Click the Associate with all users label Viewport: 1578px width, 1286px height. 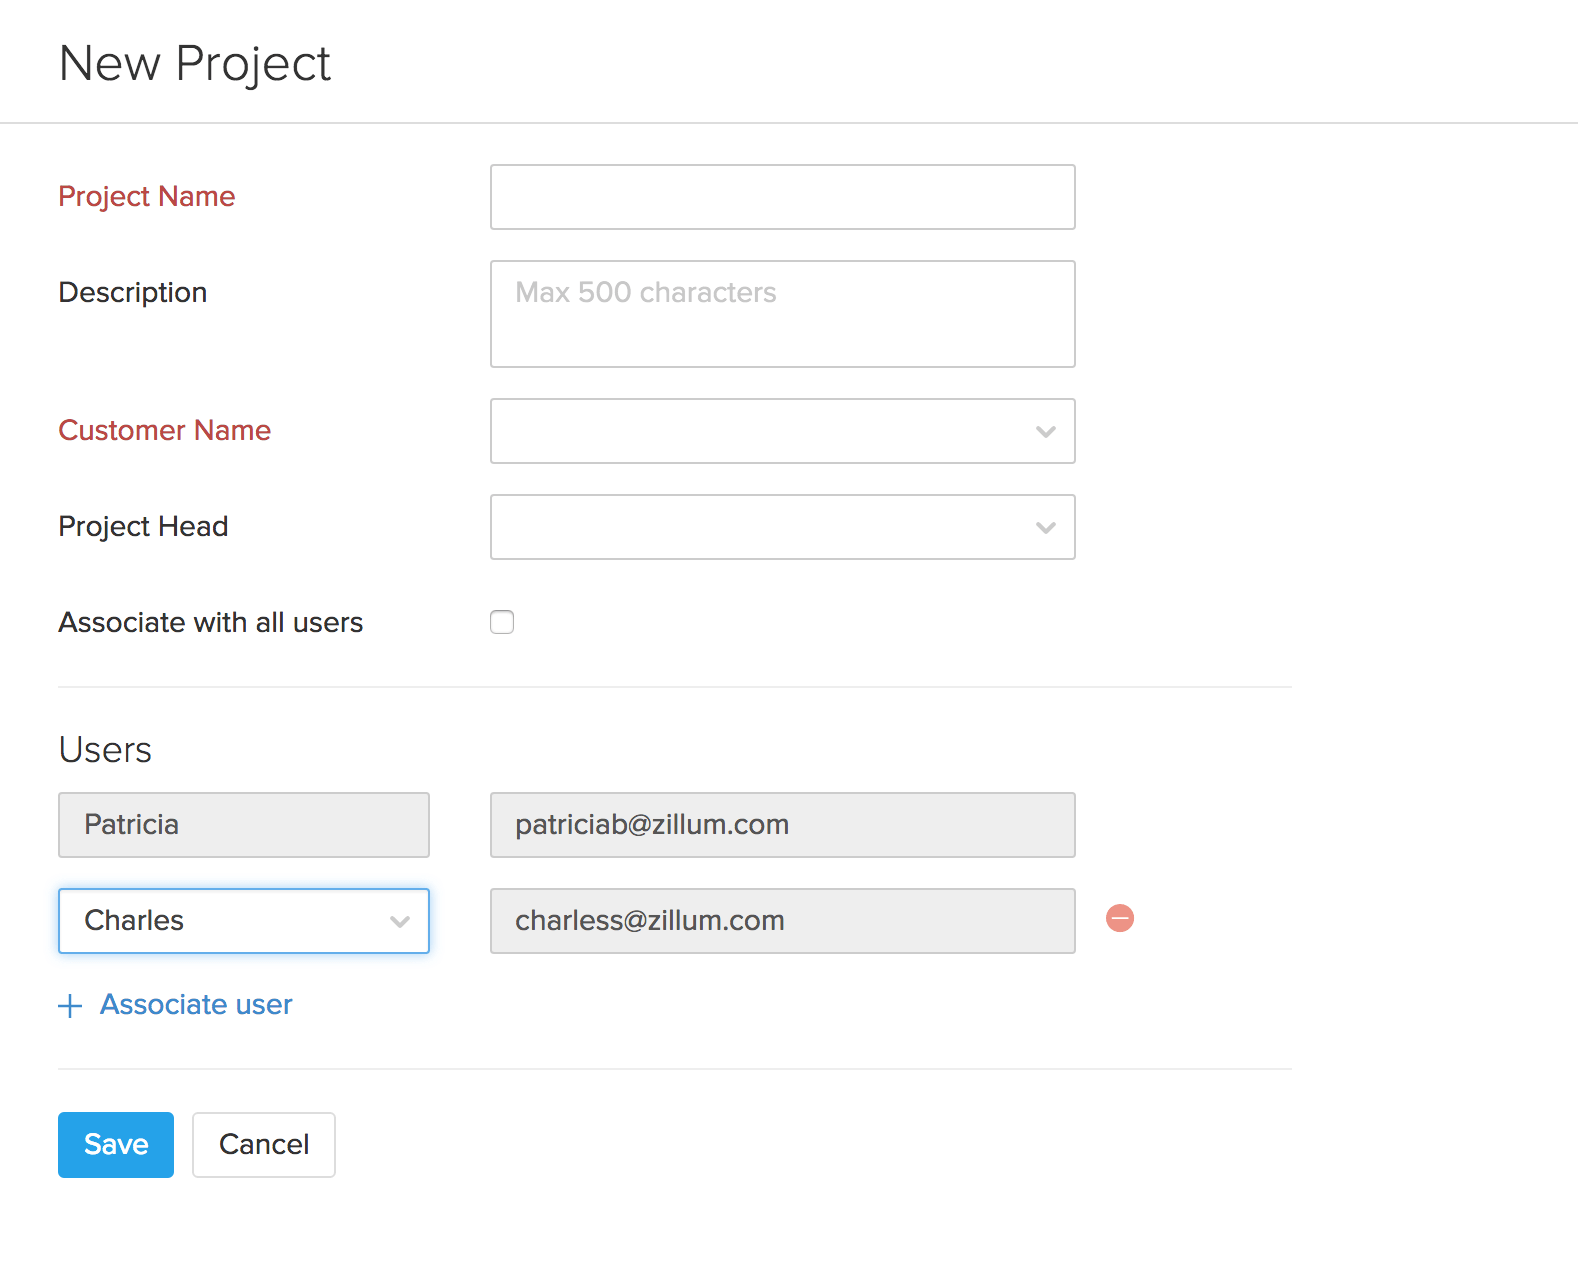tap(211, 622)
